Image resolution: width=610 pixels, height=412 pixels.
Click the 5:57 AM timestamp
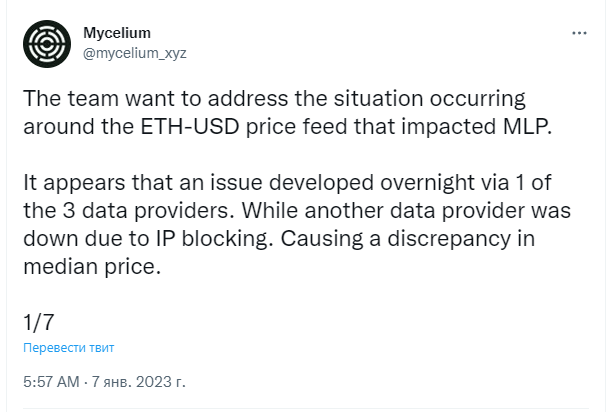click(51, 382)
